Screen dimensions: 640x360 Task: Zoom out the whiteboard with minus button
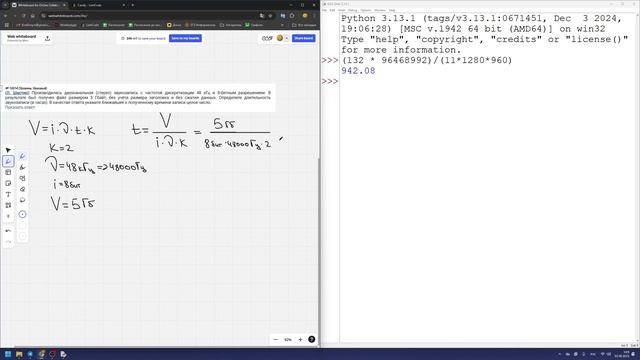coord(276,340)
